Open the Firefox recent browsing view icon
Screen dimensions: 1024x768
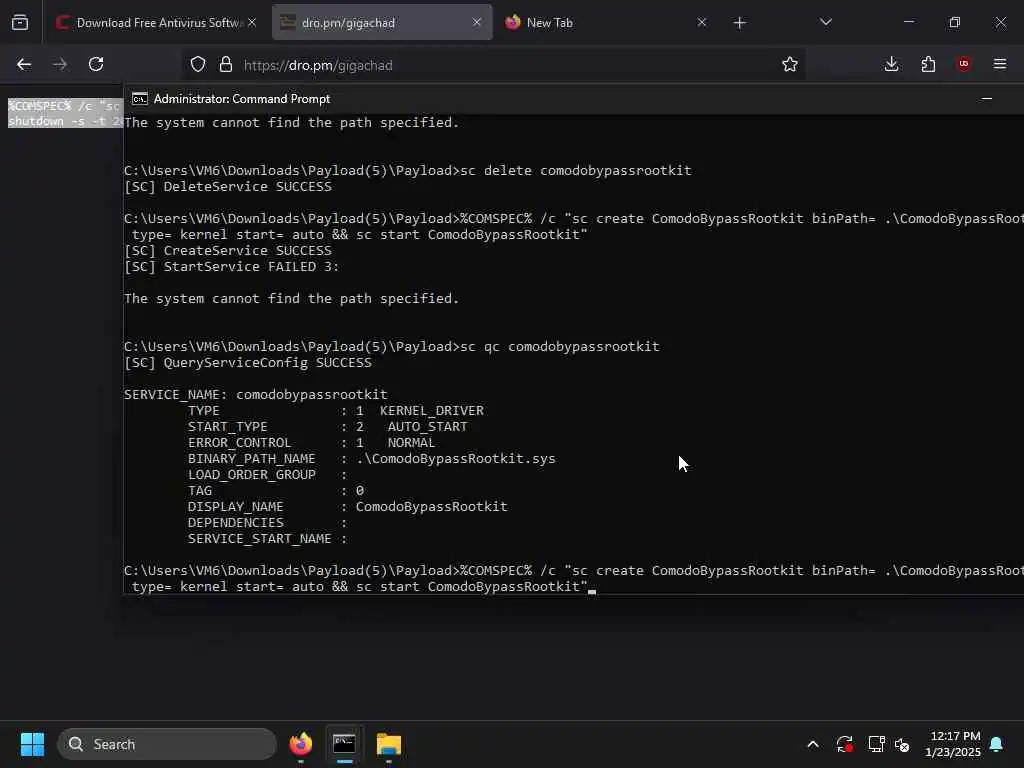tap(20, 23)
